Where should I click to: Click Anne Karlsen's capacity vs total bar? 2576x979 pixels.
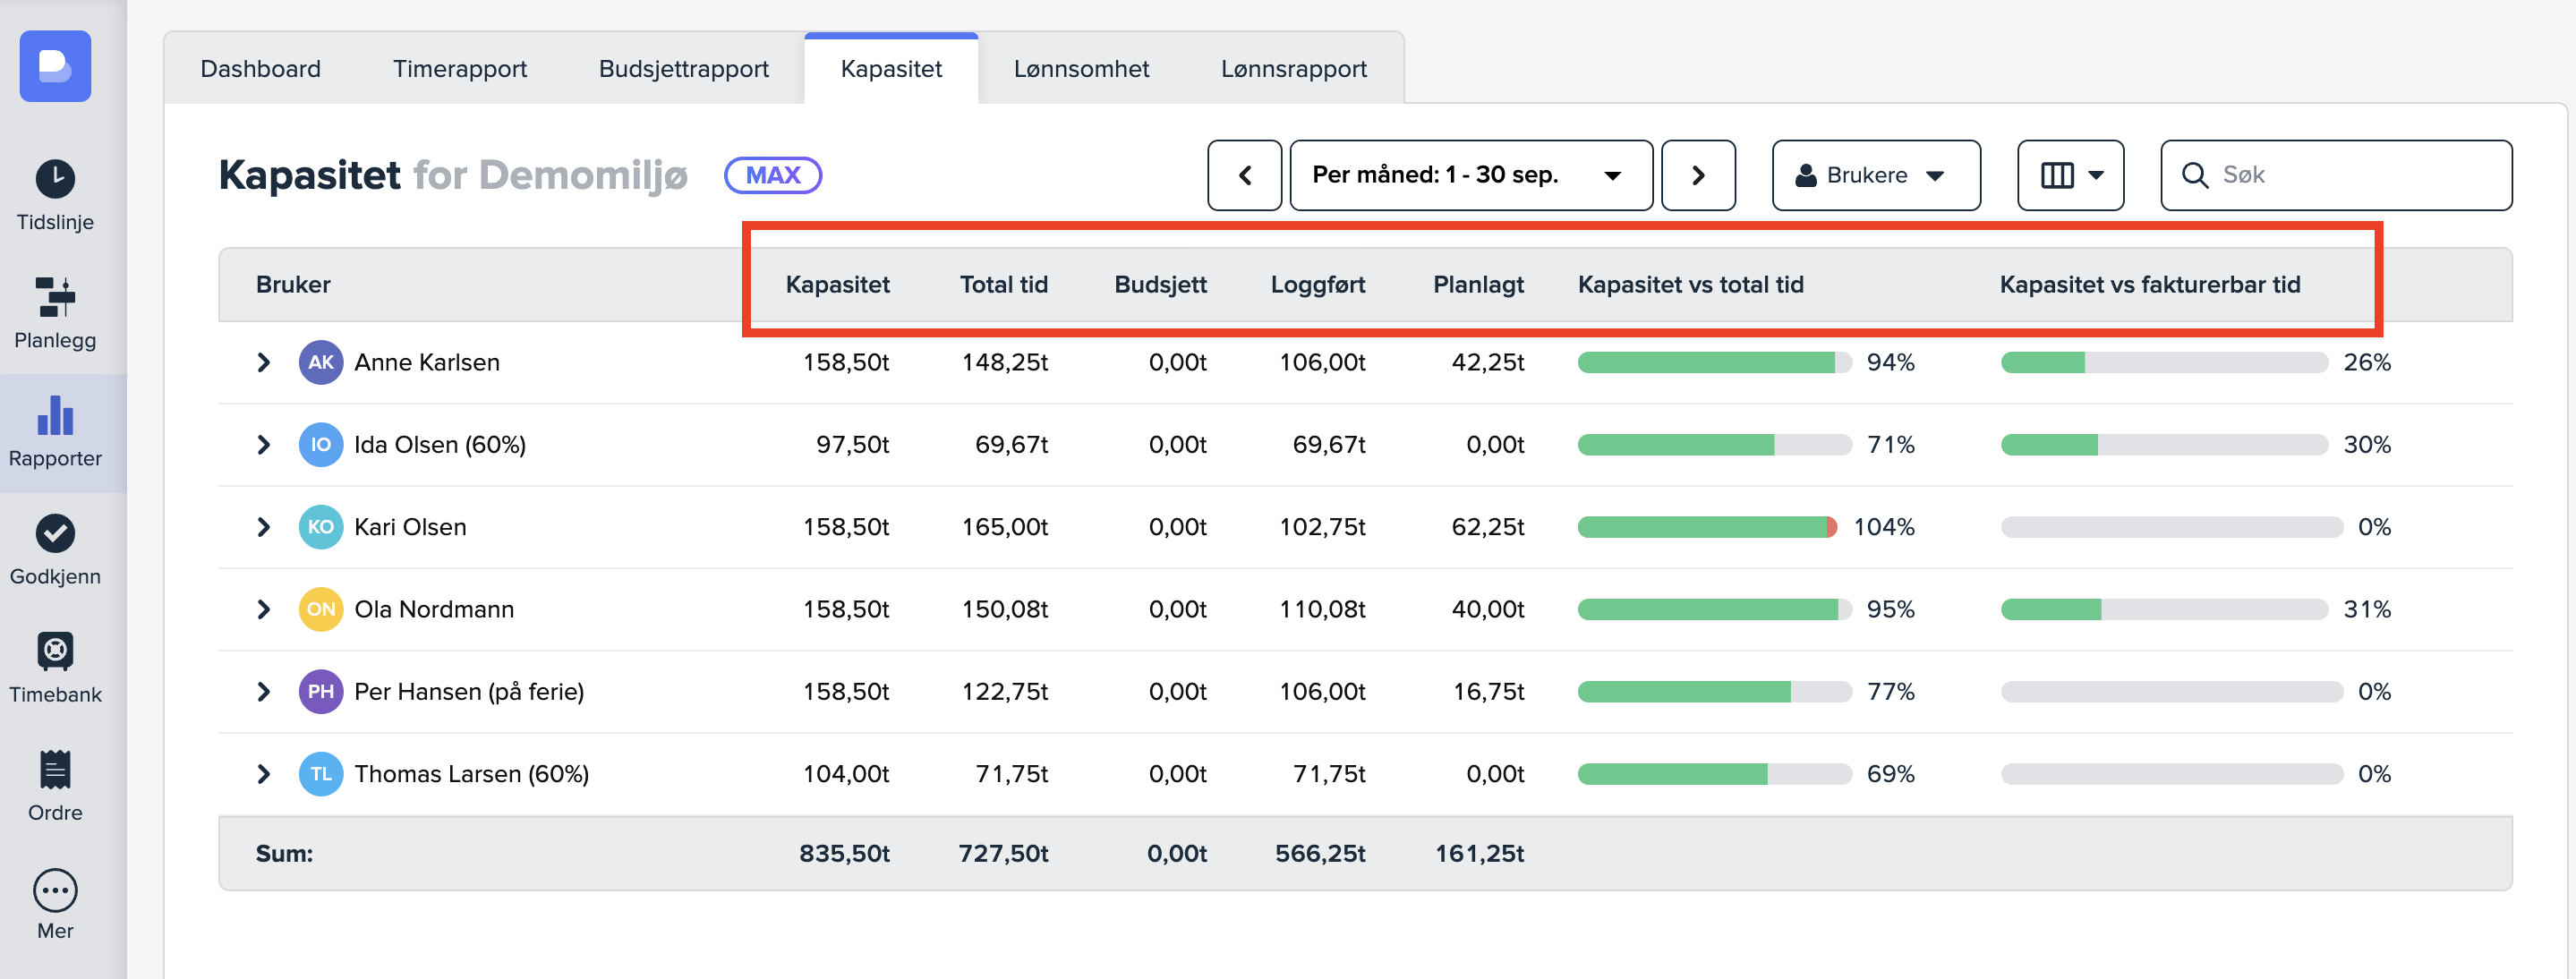point(1713,362)
